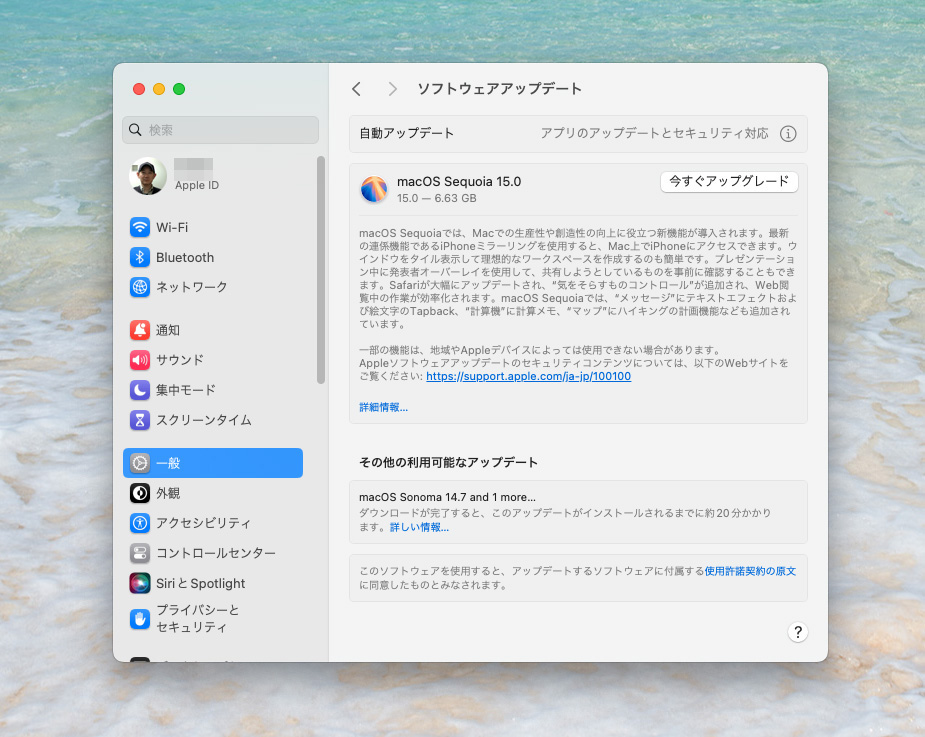Click the Bluetooth icon in sidebar
Screen dimensions: 925x737
[140, 257]
